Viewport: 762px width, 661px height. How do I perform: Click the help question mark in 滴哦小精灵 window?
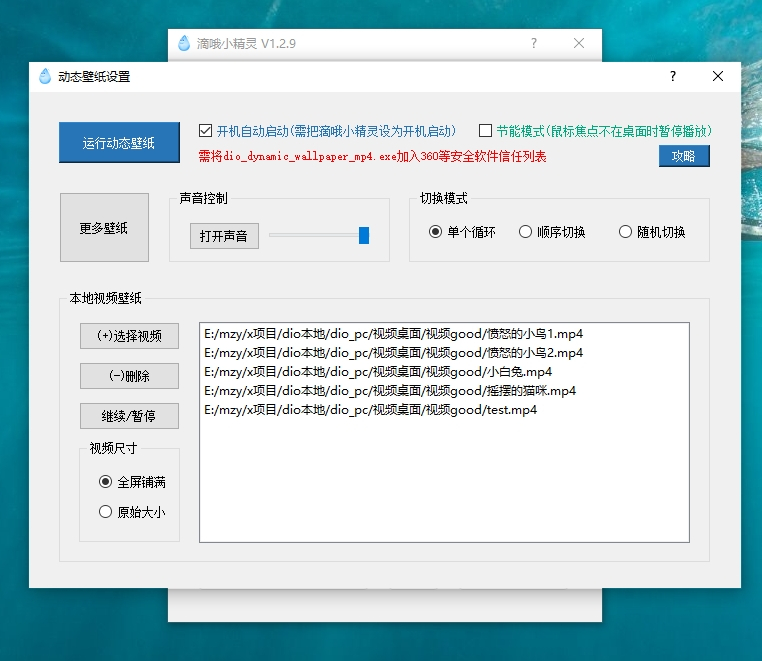pyautogui.click(x=534, y=43)
